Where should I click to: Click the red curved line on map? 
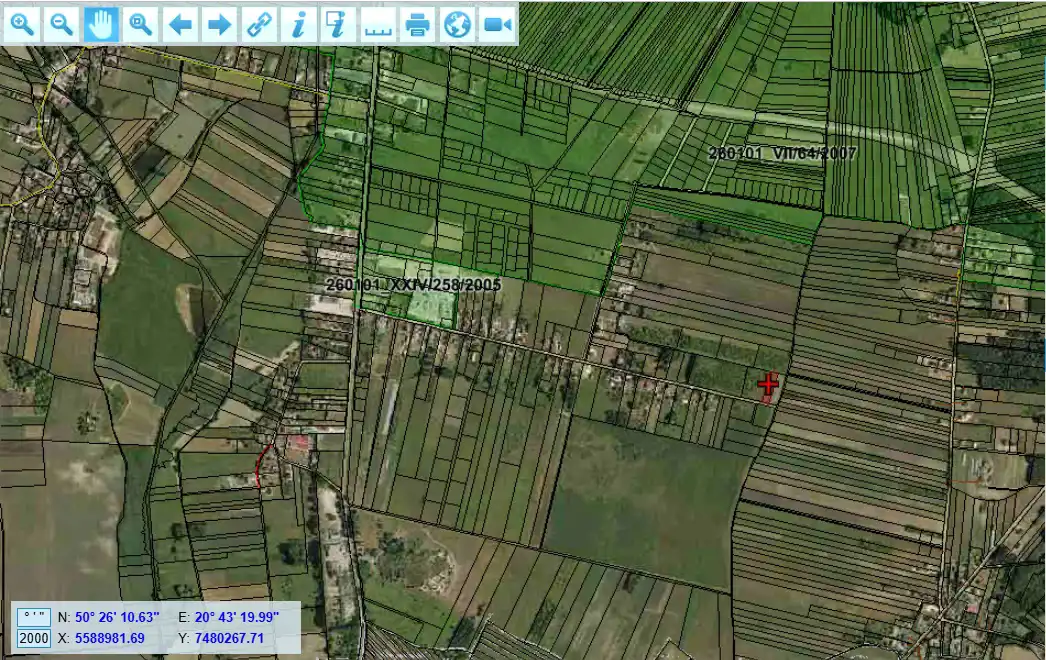(260, 465)
